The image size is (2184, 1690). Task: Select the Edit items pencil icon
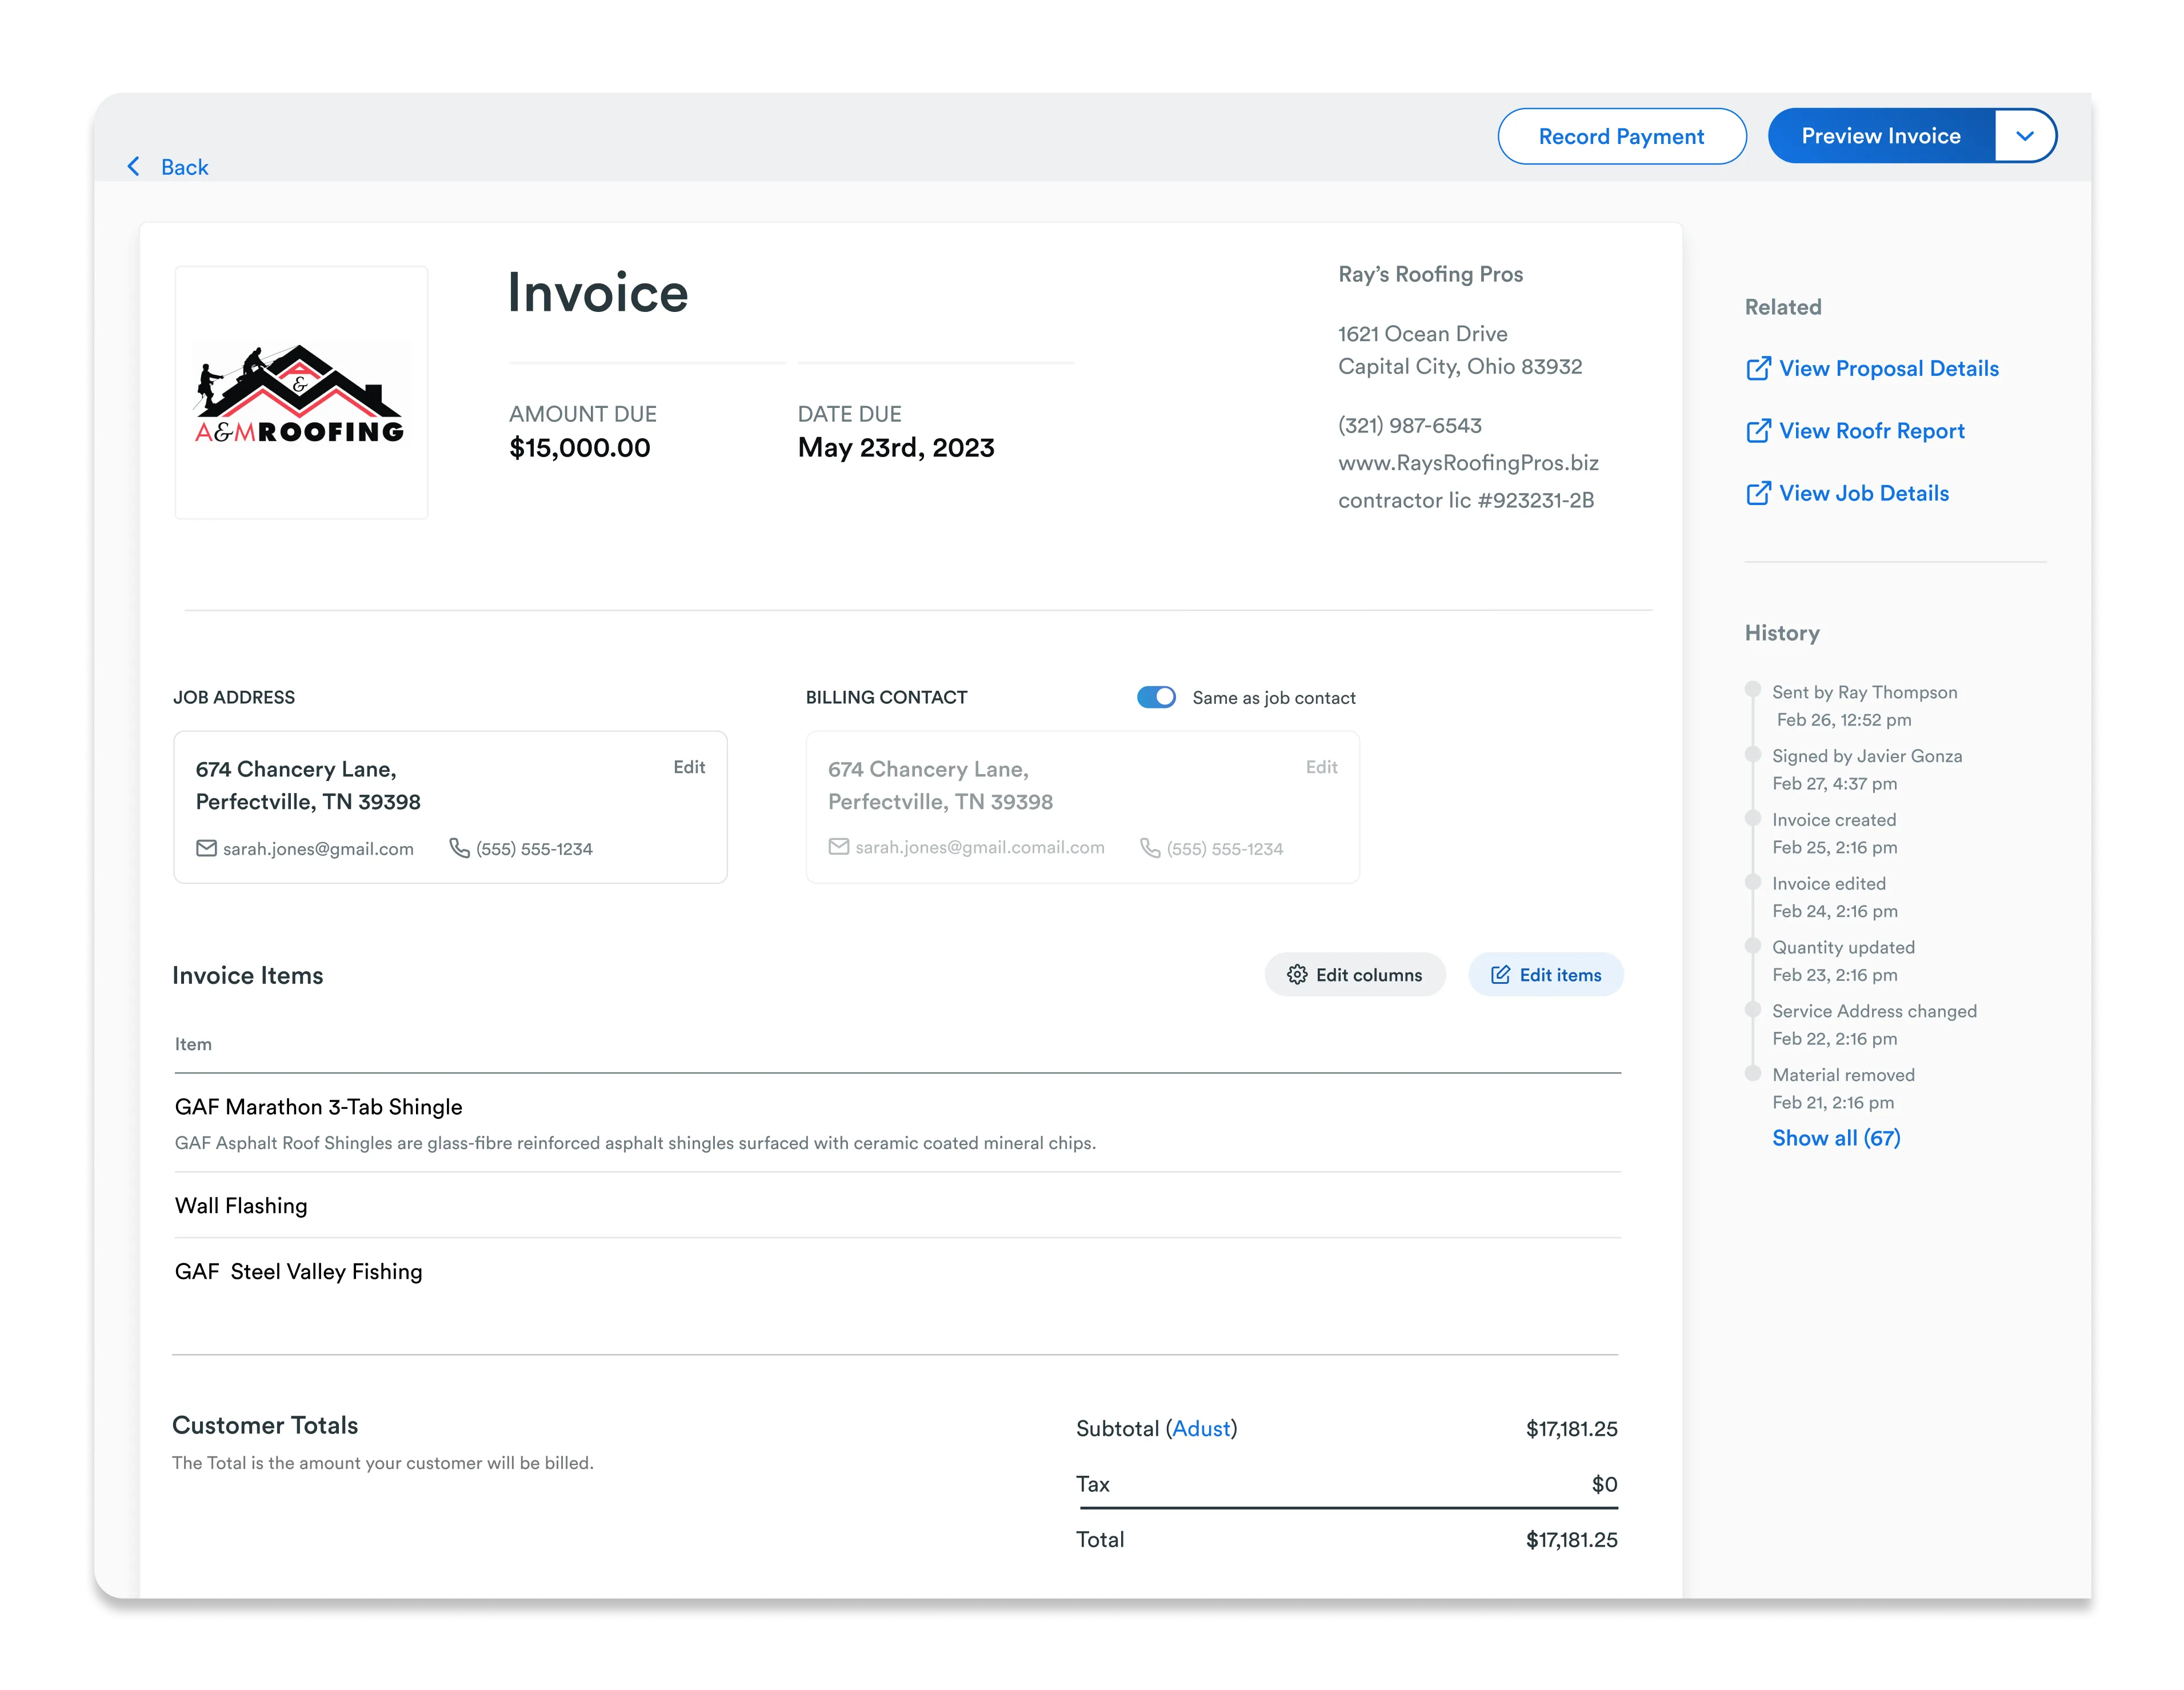click(x=1502, y=974)
